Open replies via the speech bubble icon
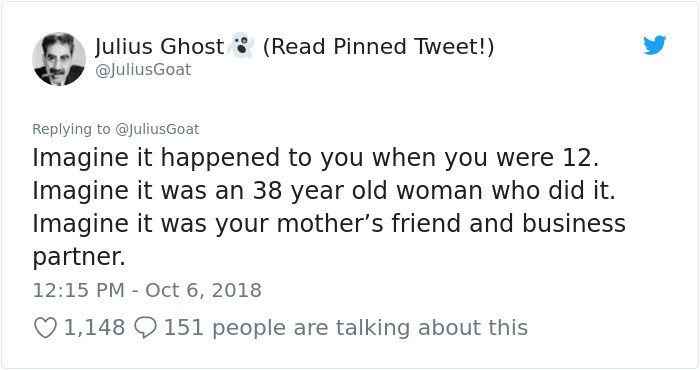This screenshot has height=370, width=700. [x=145, y=327]
